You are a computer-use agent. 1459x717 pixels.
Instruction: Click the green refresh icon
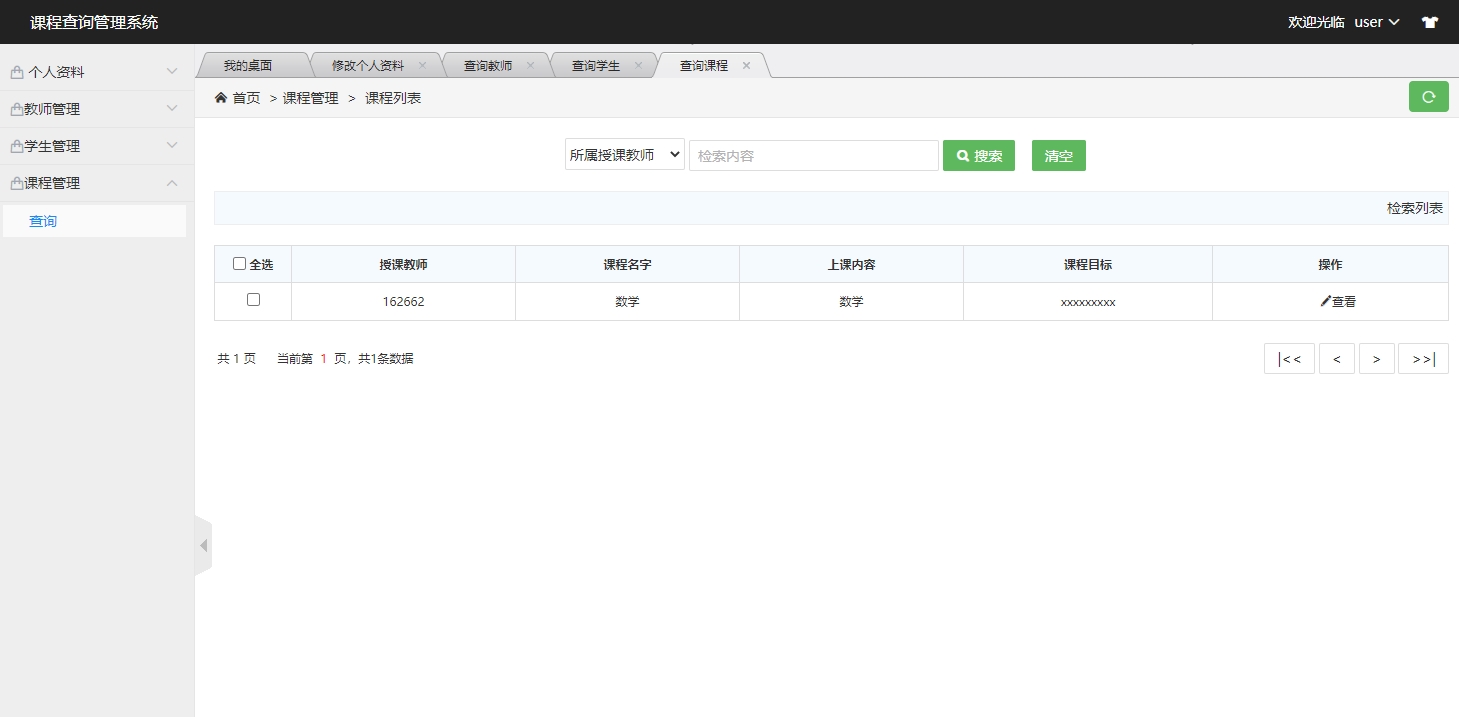1428,96
